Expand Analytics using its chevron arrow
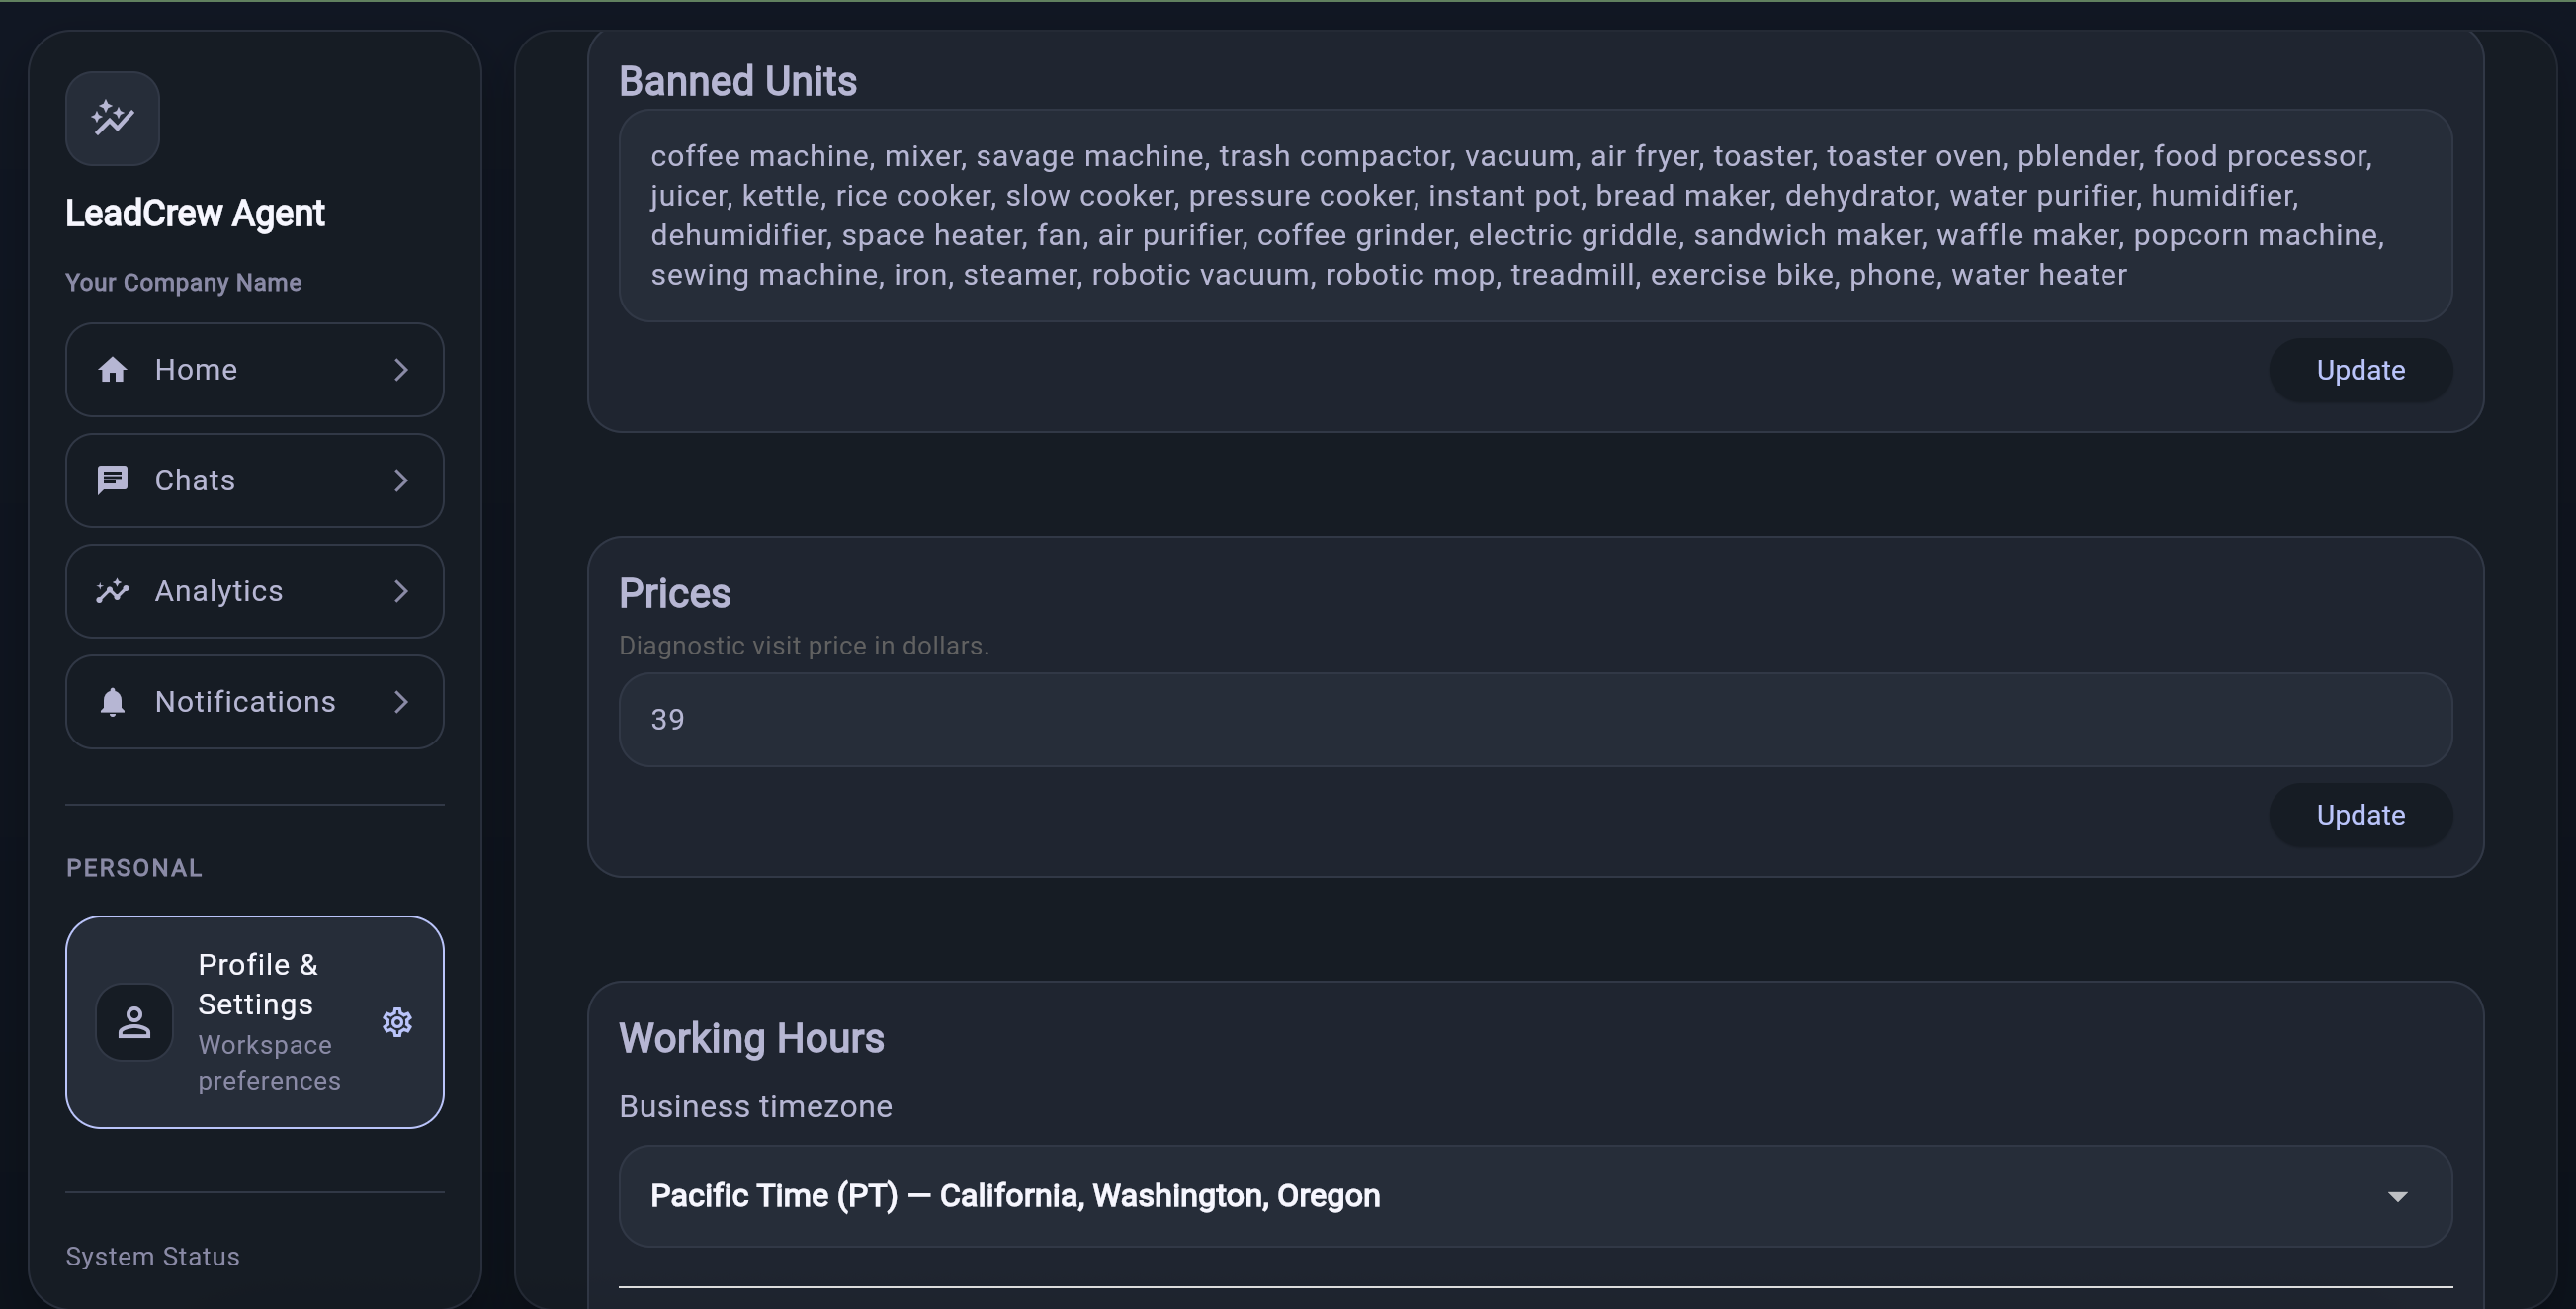2576x1309 pixels. [x=402, y=591]
